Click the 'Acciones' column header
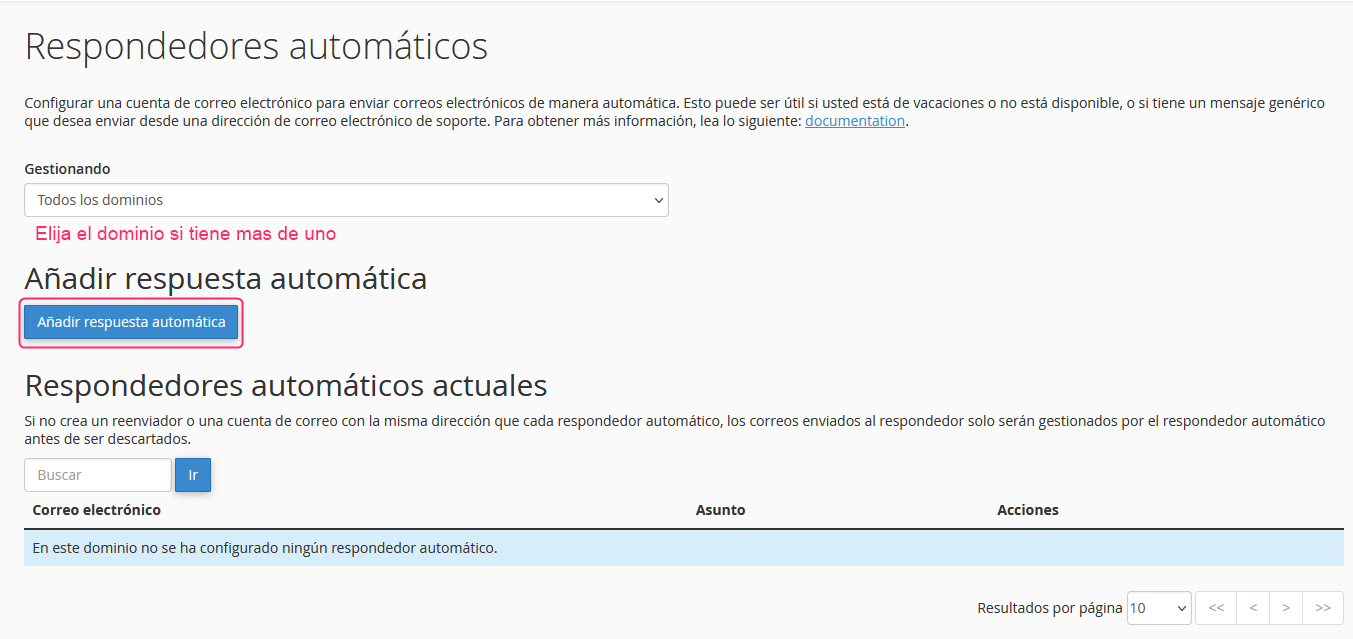Viewport: 1353px width, 639px height. click(1027, 510)
